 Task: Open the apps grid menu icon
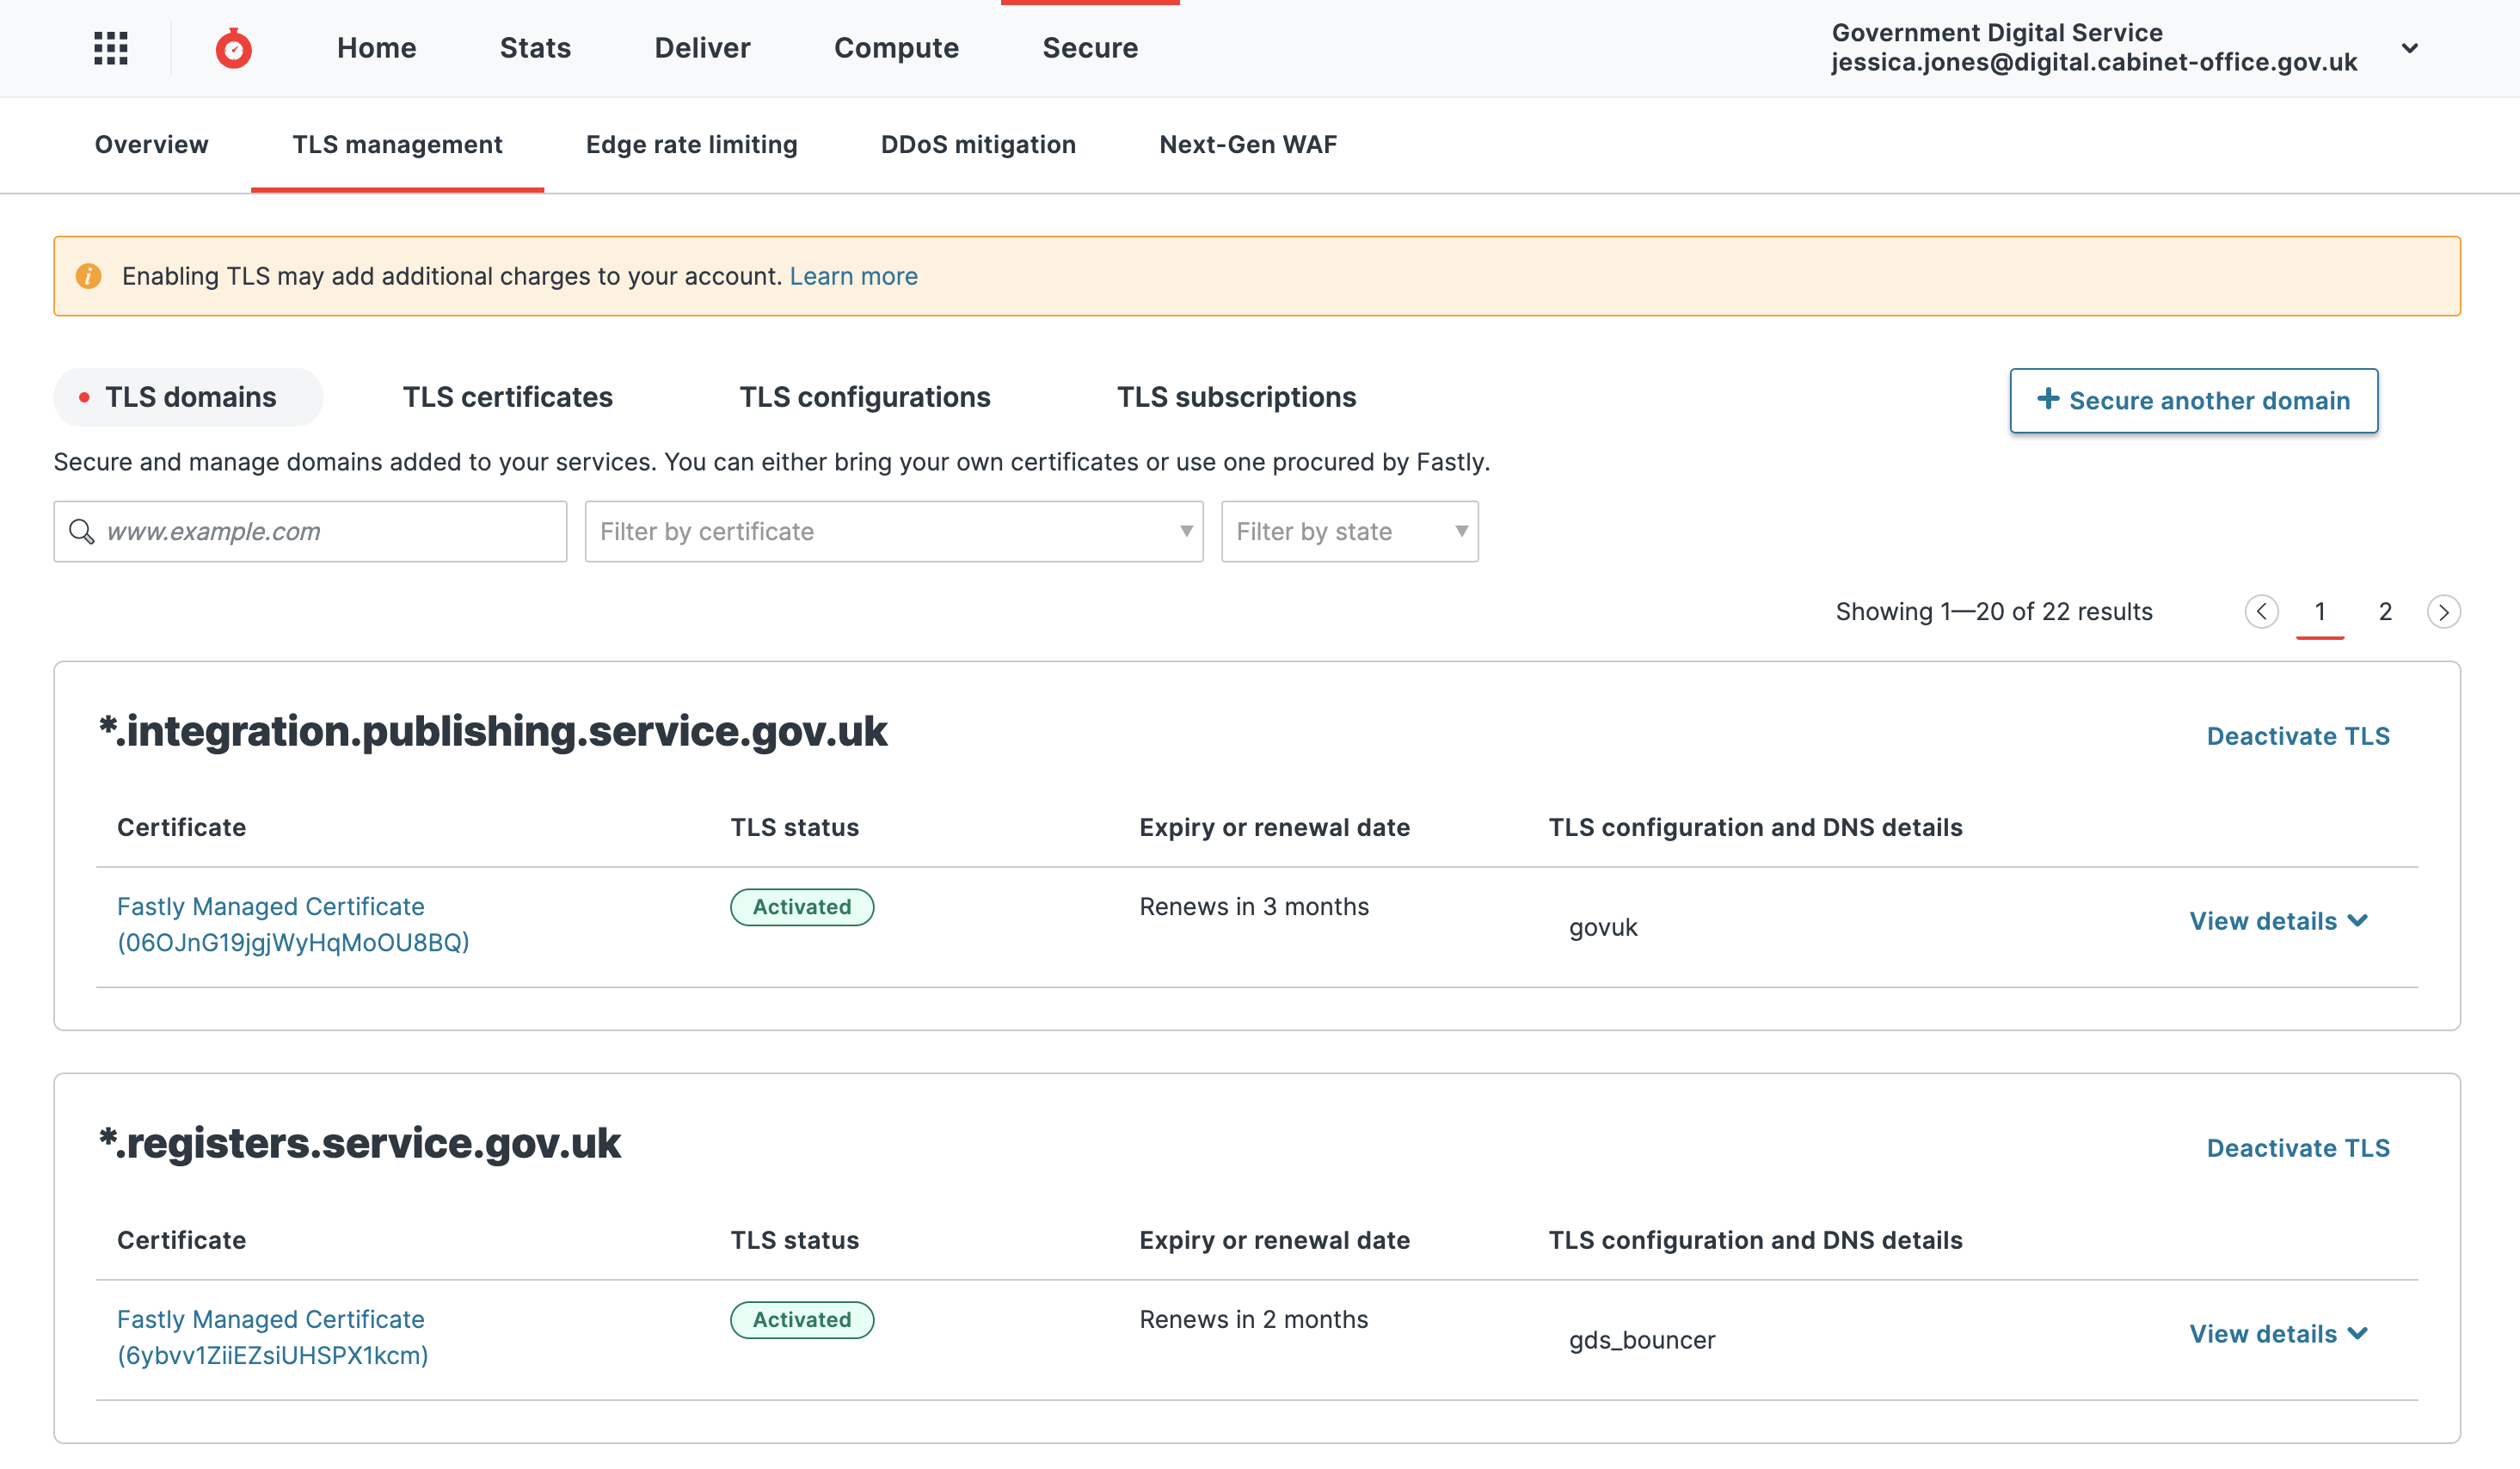tap(111, 48)
